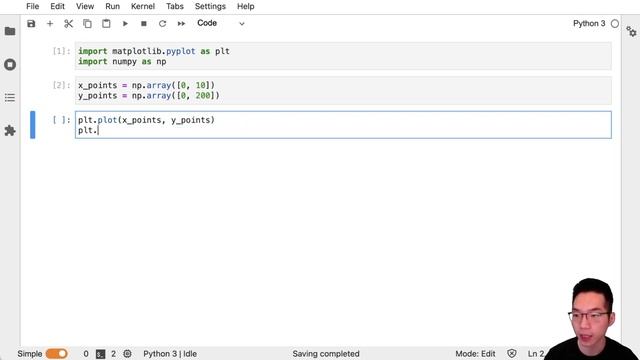Click the [2]: cell prompt
This screenshot has width=640, height=360.
click(62, 85)
